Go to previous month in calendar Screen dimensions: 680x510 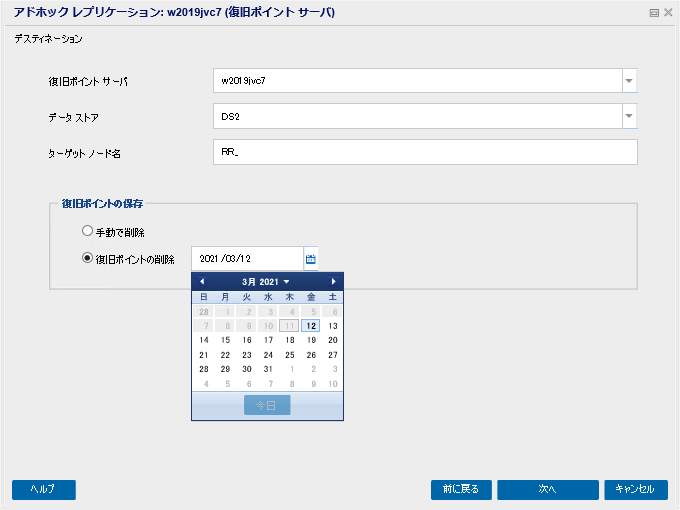(x=202, y=281)
